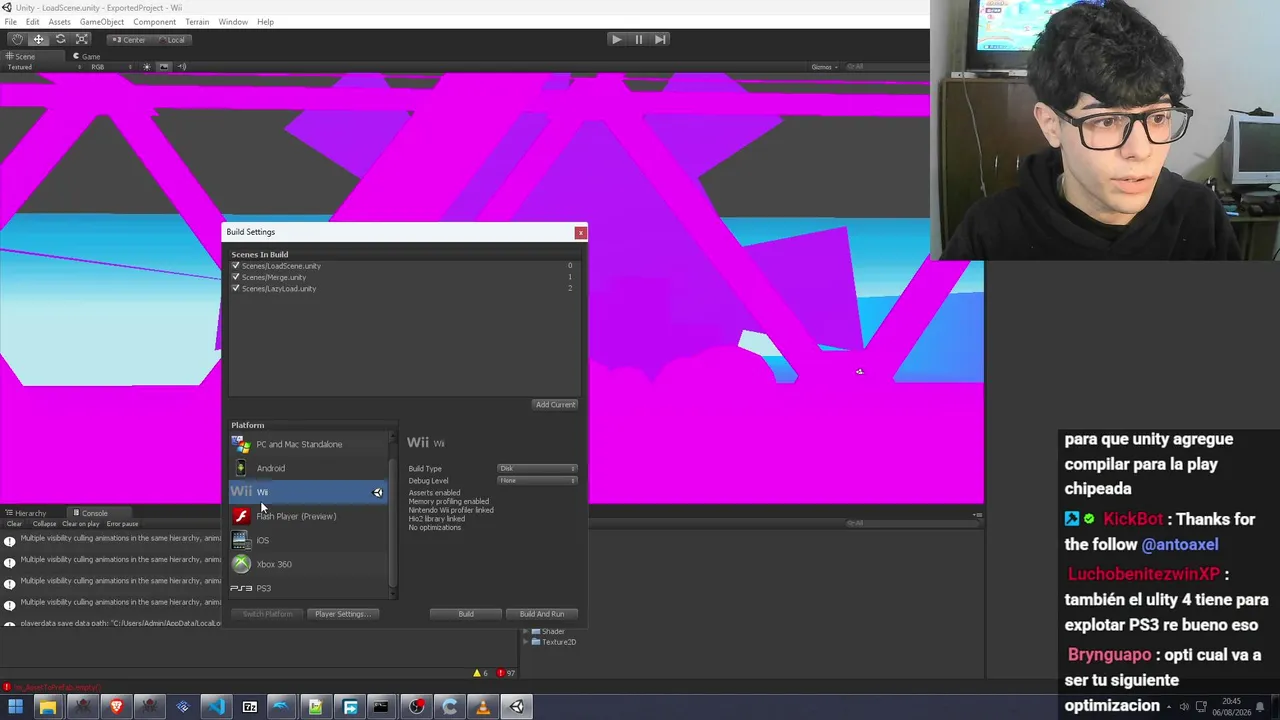1280x720 pixels.
Task: Toggle scene lighting sun icon
Action: 146,67
